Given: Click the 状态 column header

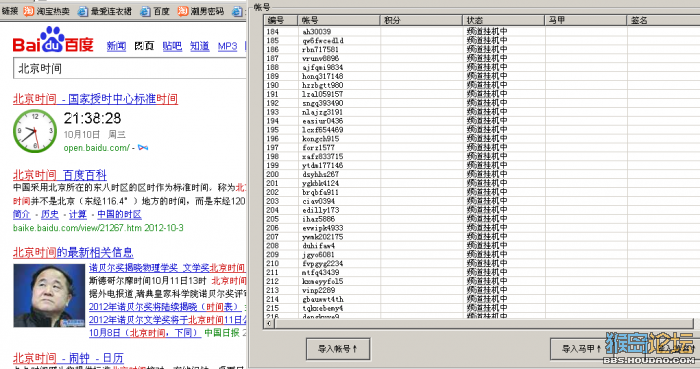Looking at the screenshot, I should (x=503, y=20).
